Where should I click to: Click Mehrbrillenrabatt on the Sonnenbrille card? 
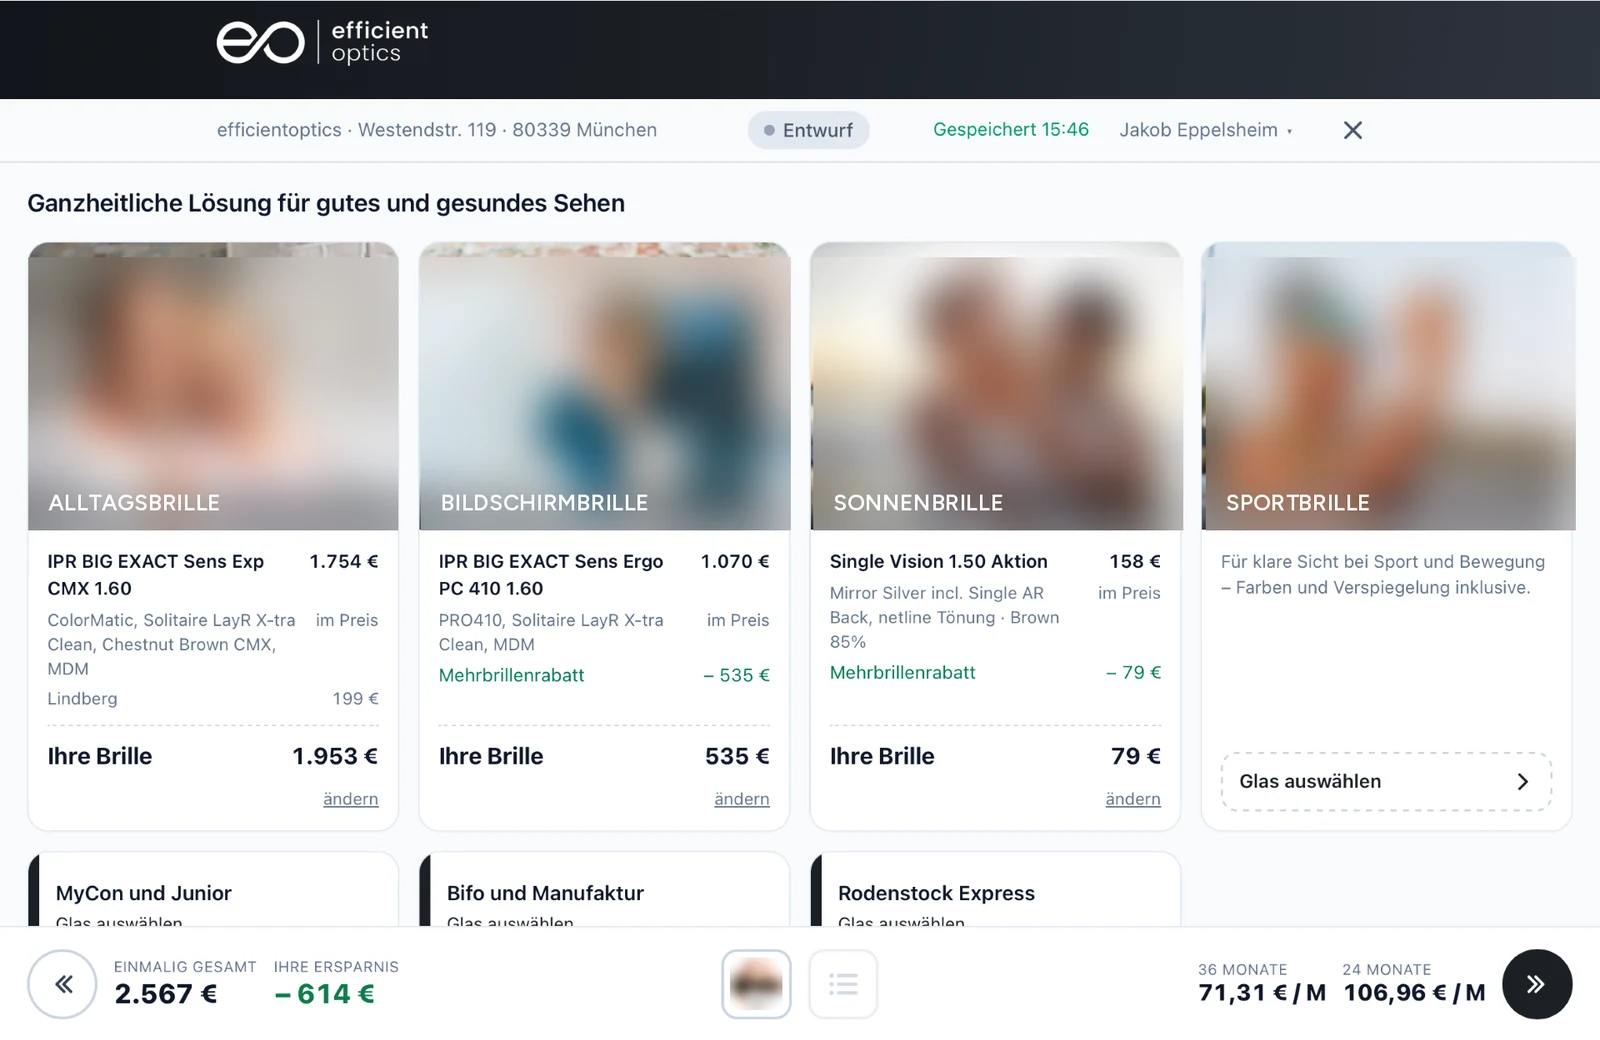[x=902, y=673]
